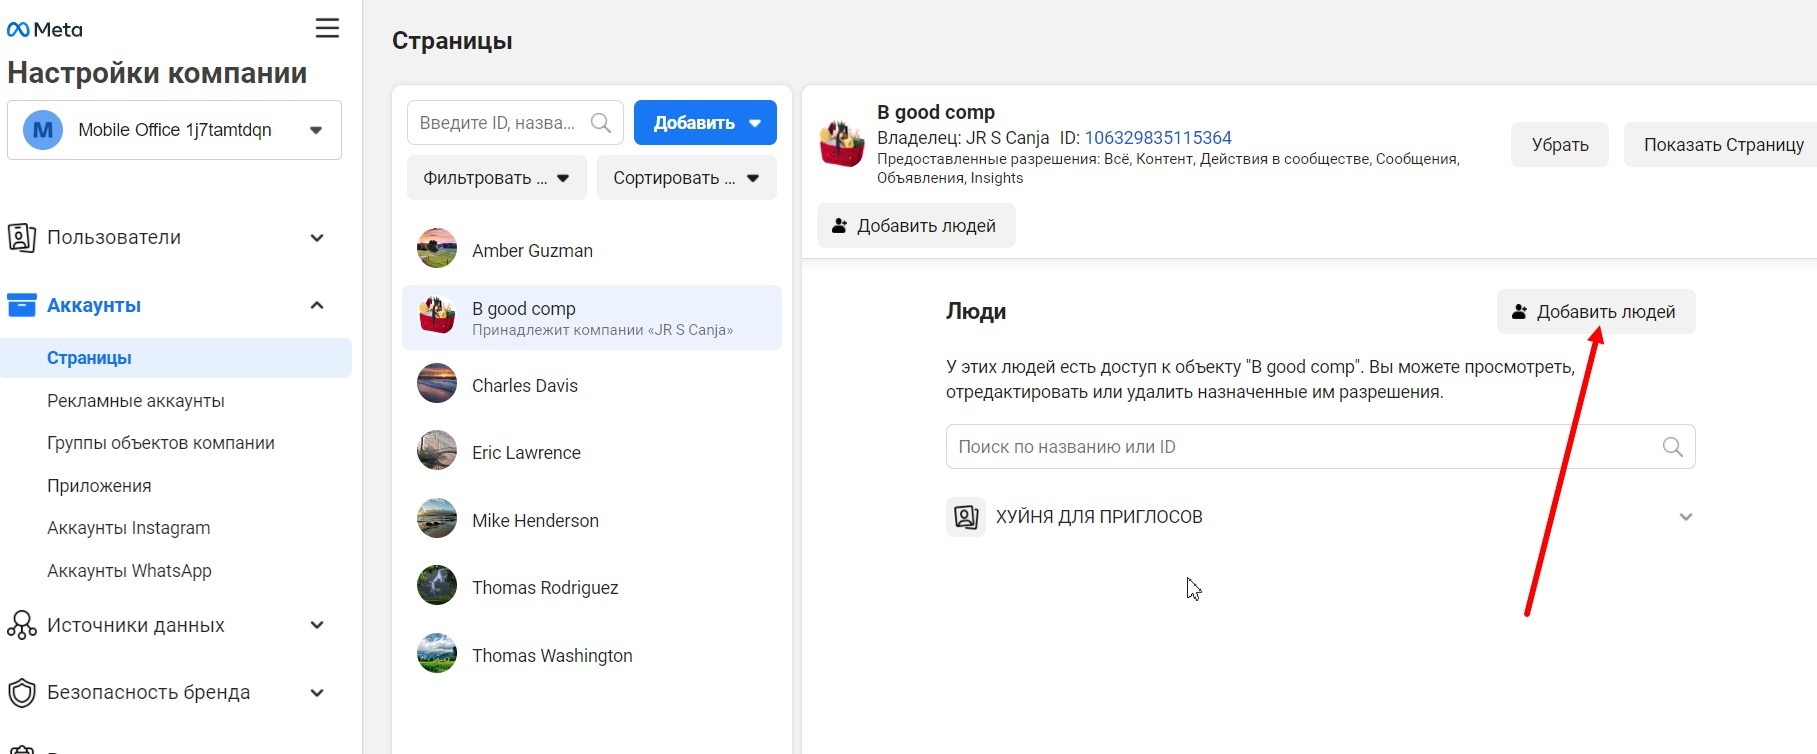
Task: Select Eric Lawrence in pages list
Action: [592, 452]
